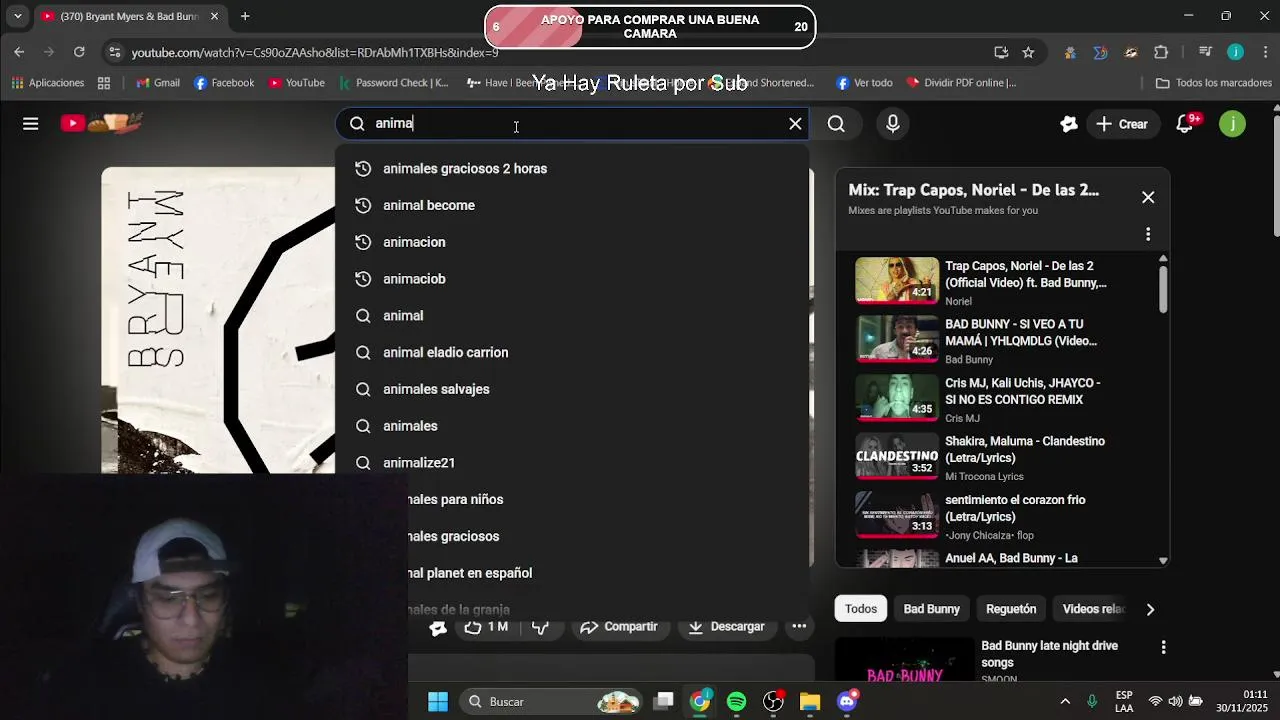This screenshot has width=1280, height=720.
Task: Show hidden system tray icons
Action: 1065,701
